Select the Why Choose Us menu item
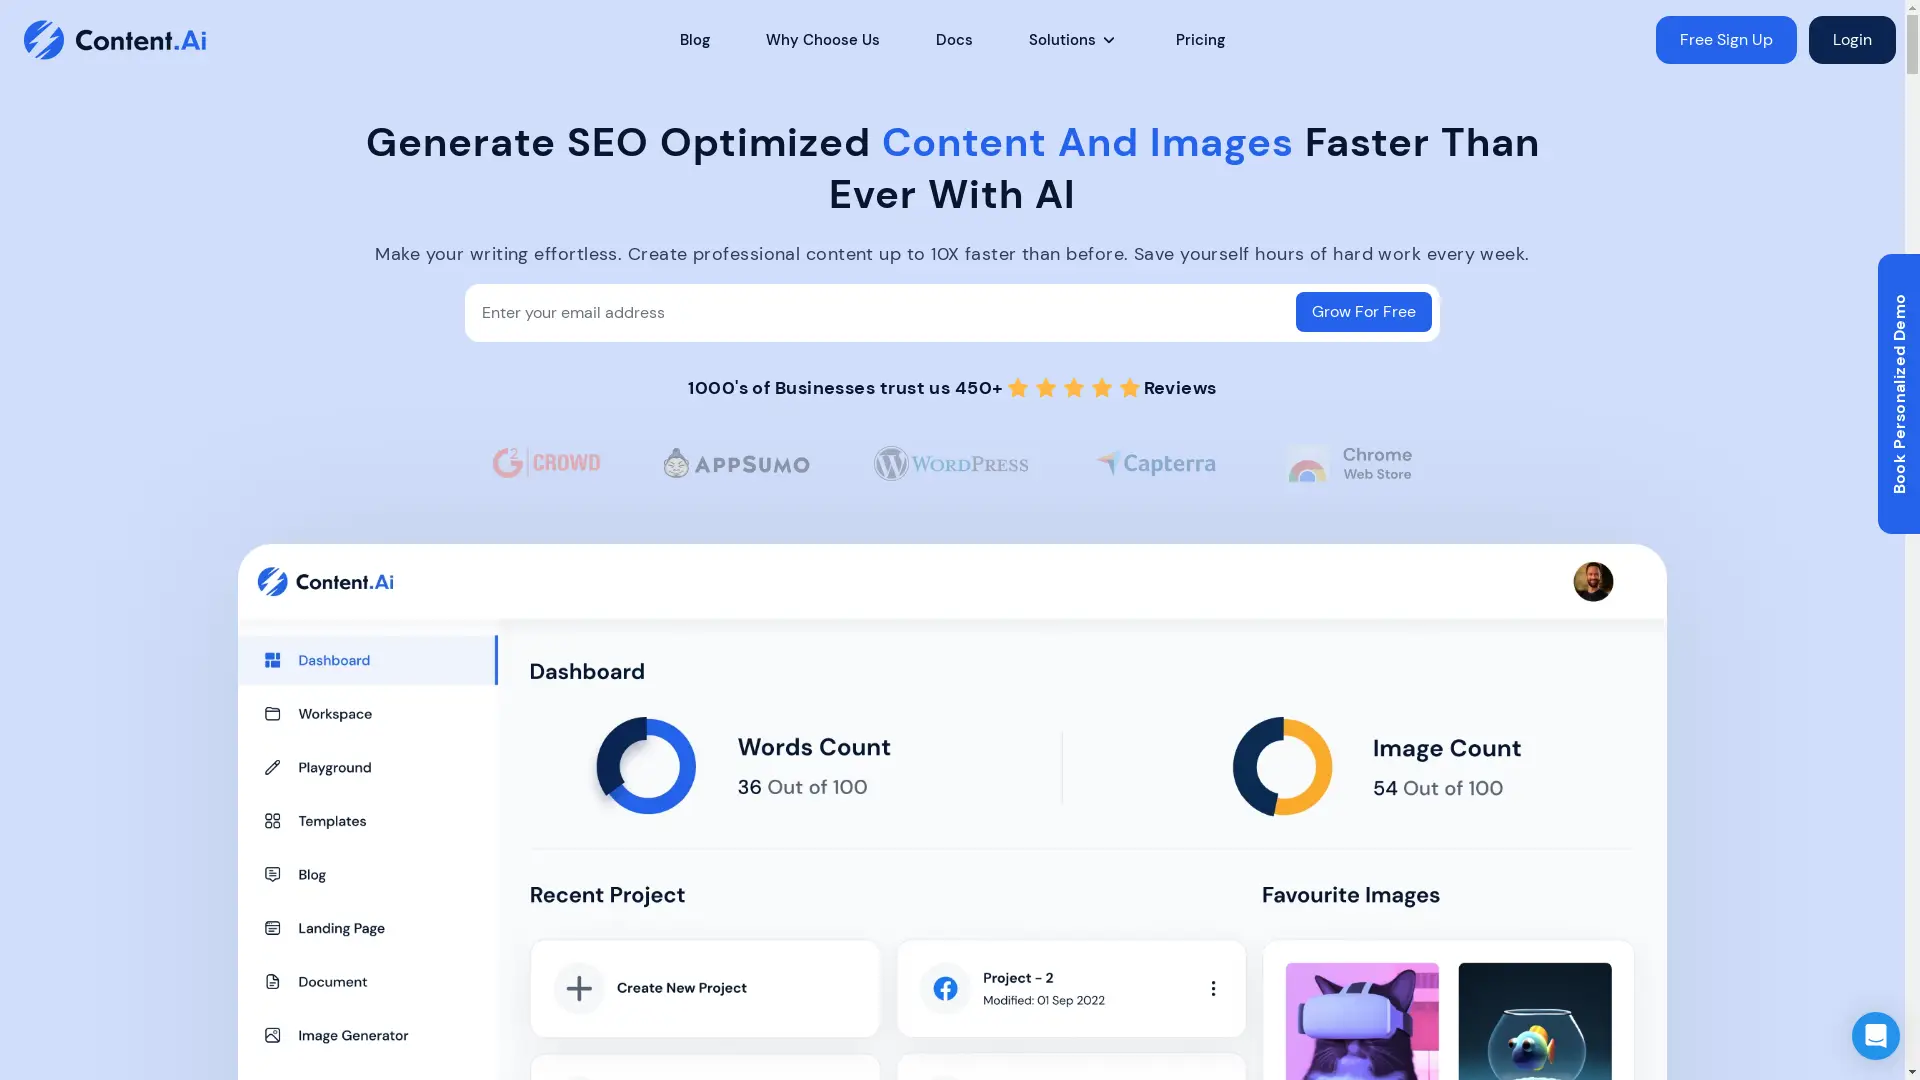 [x=823, y=40]
